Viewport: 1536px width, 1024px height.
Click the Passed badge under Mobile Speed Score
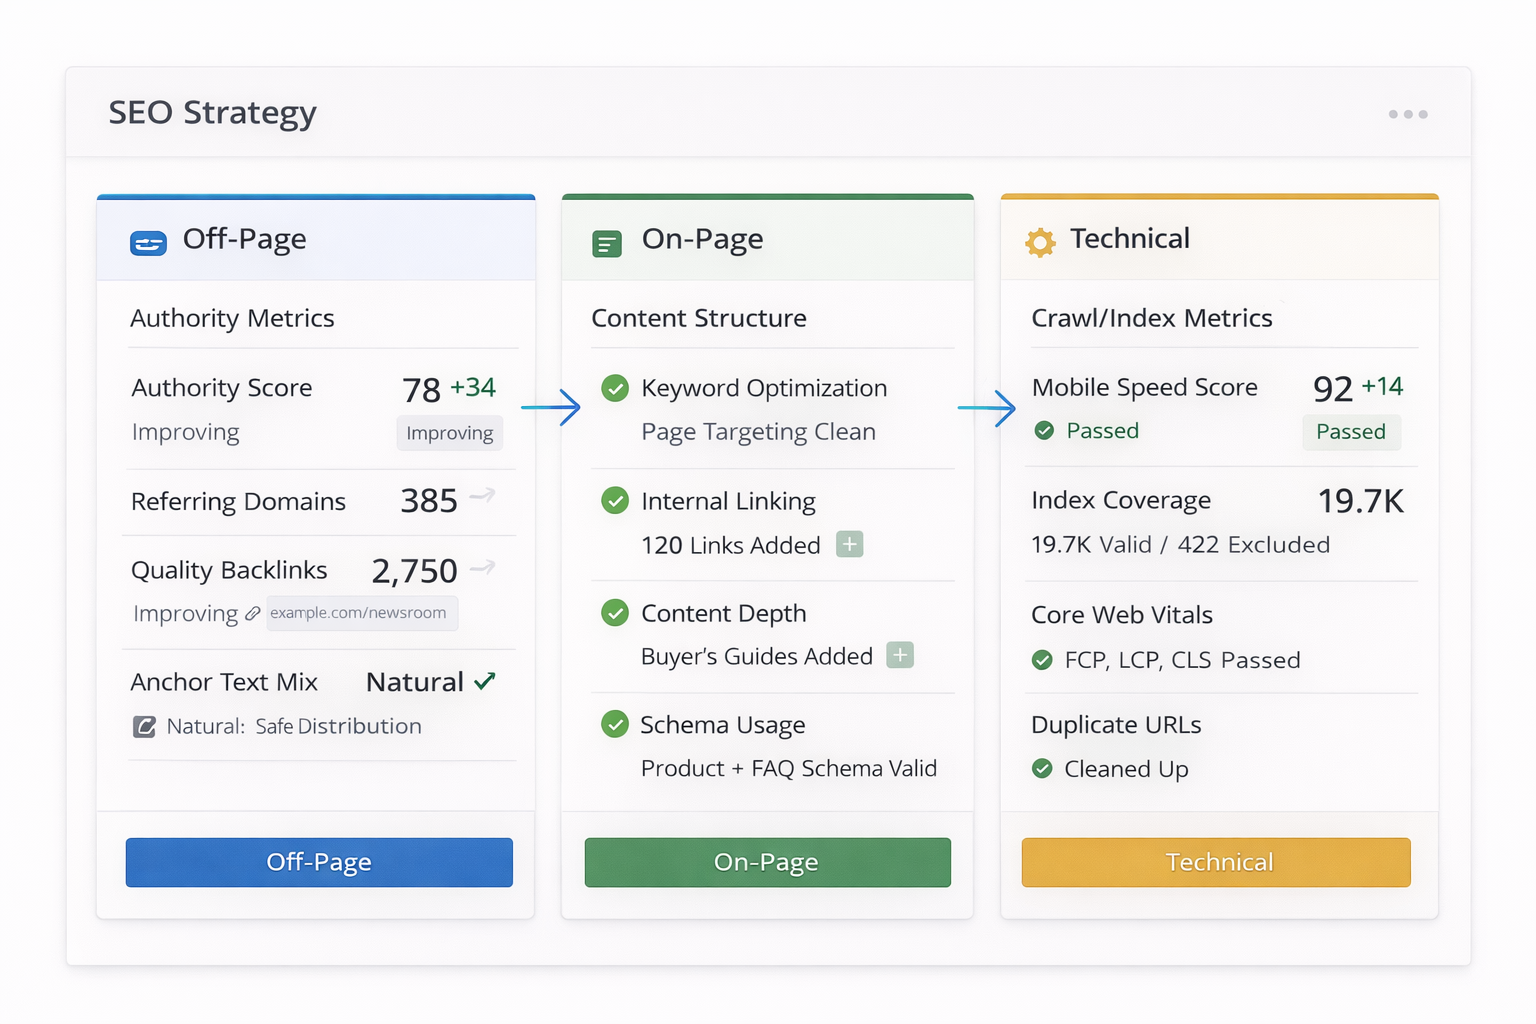tap(1351, 432)
